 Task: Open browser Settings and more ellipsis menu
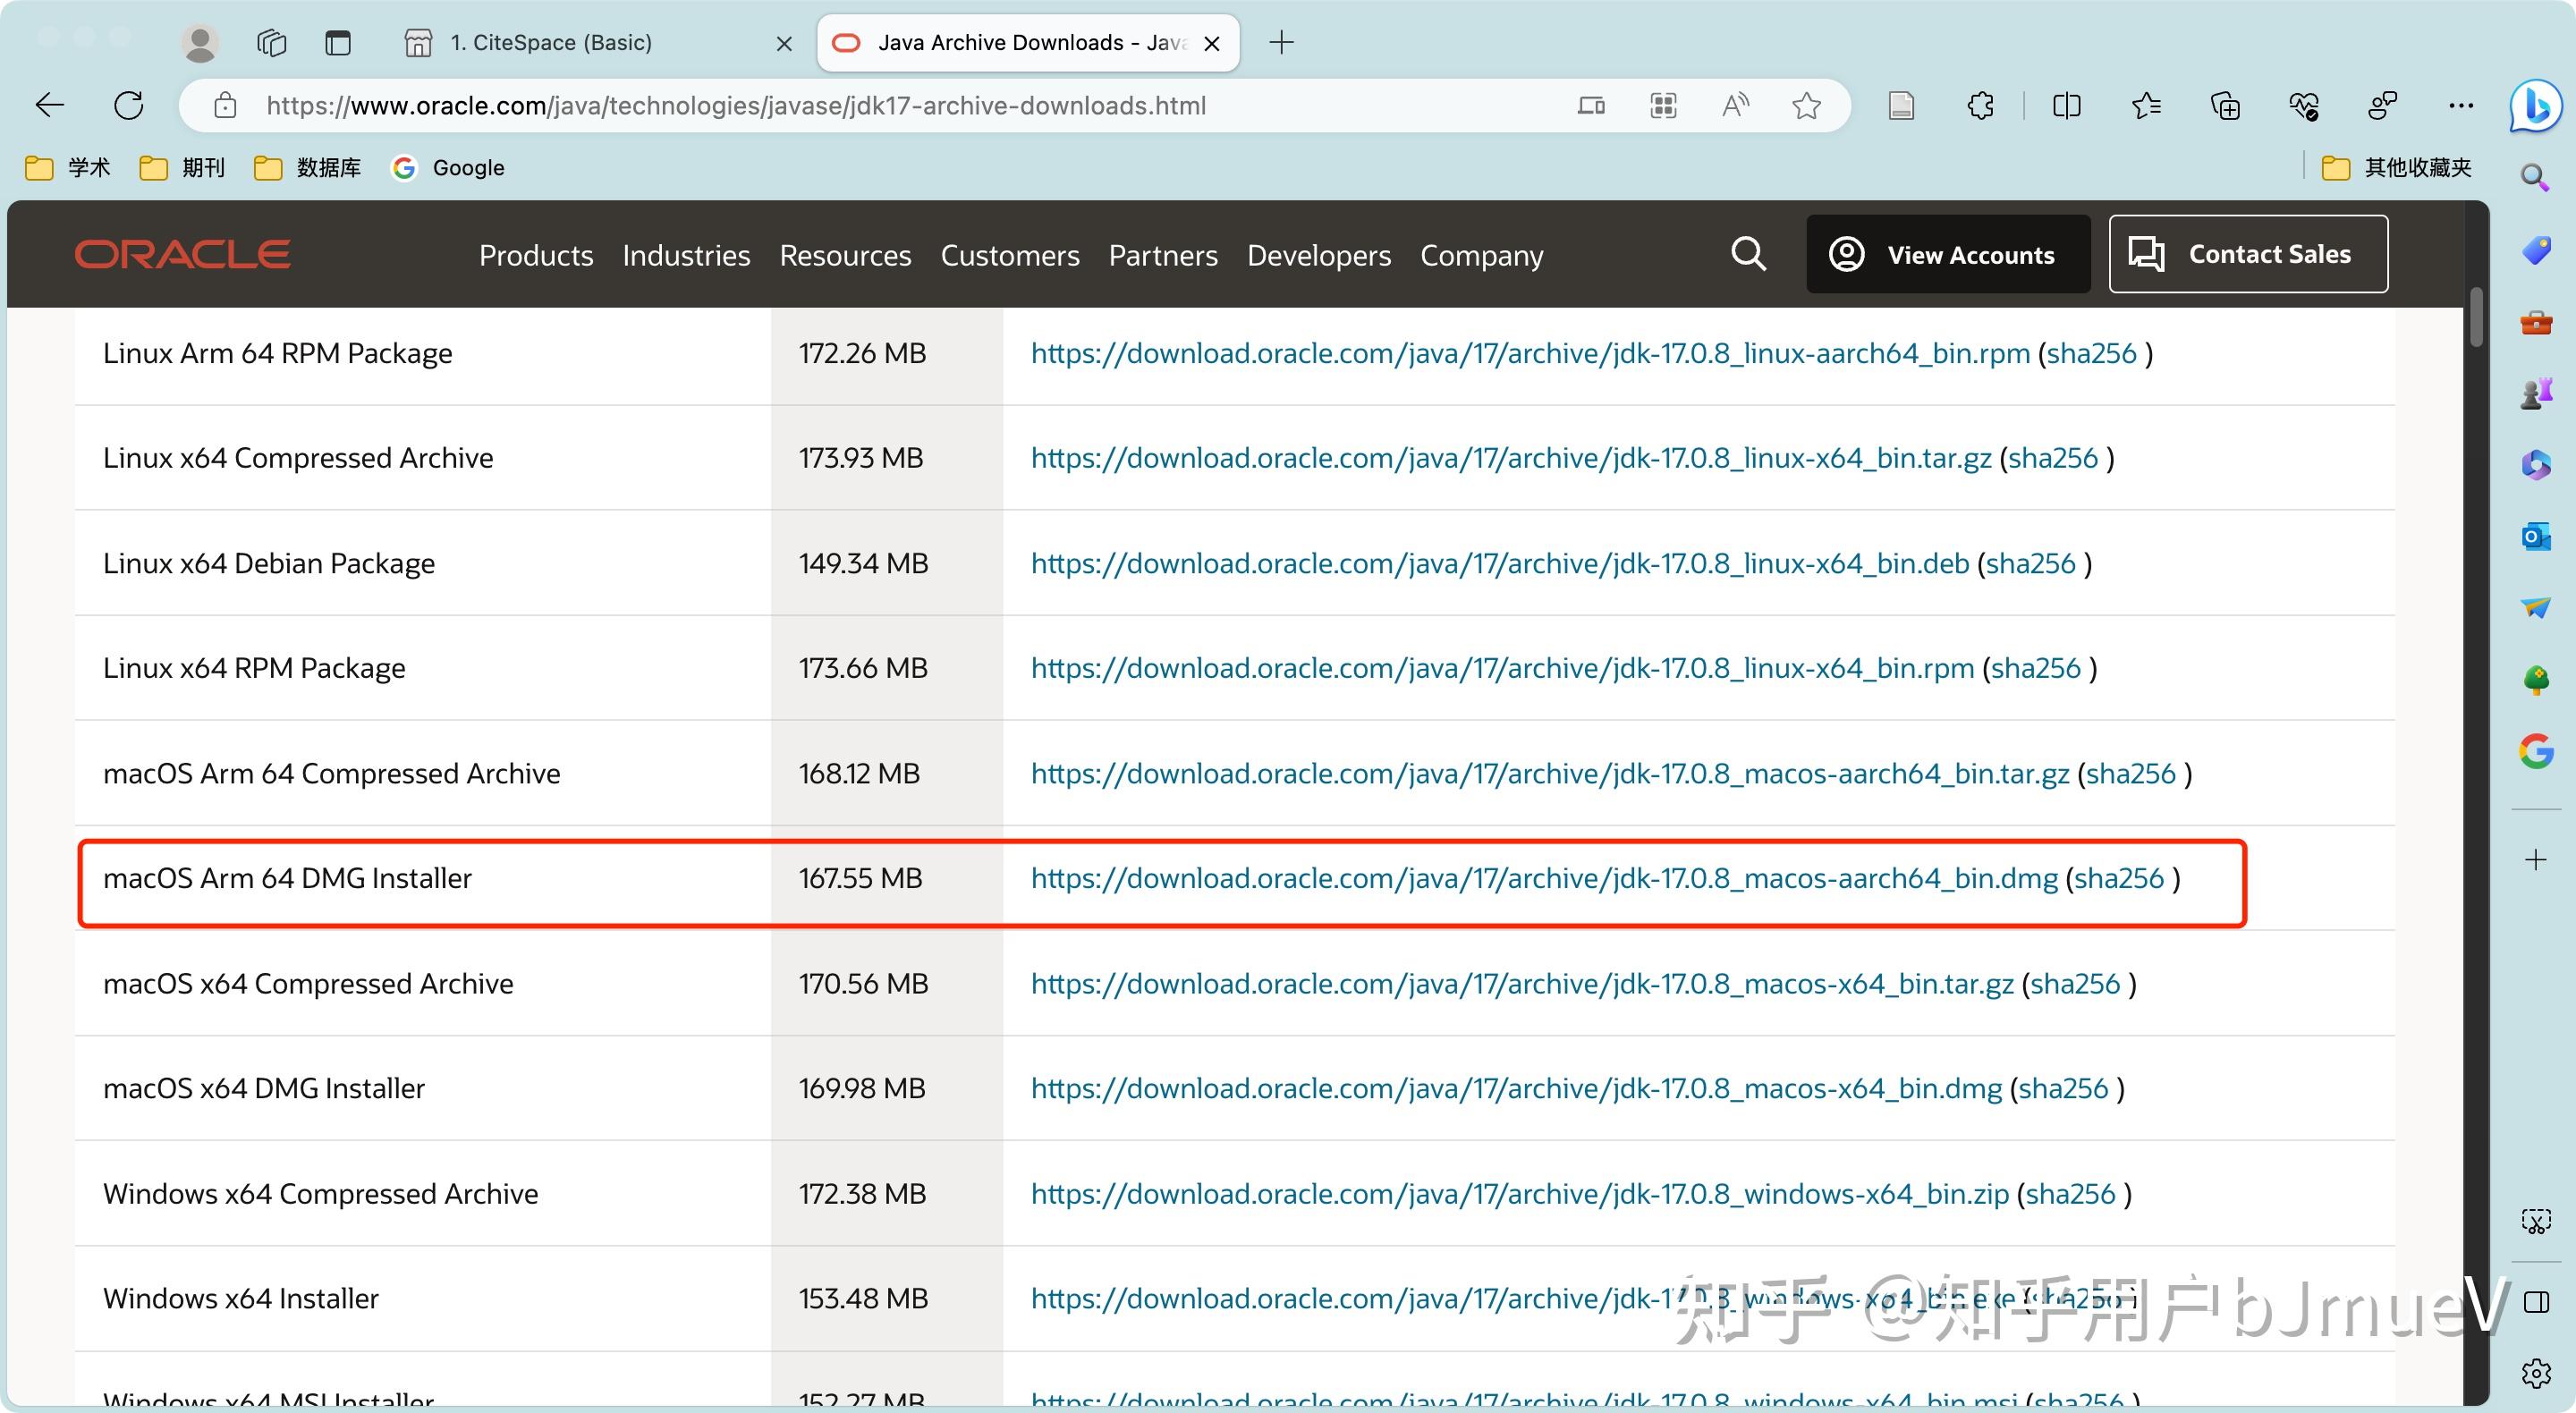pos(2460,106)
